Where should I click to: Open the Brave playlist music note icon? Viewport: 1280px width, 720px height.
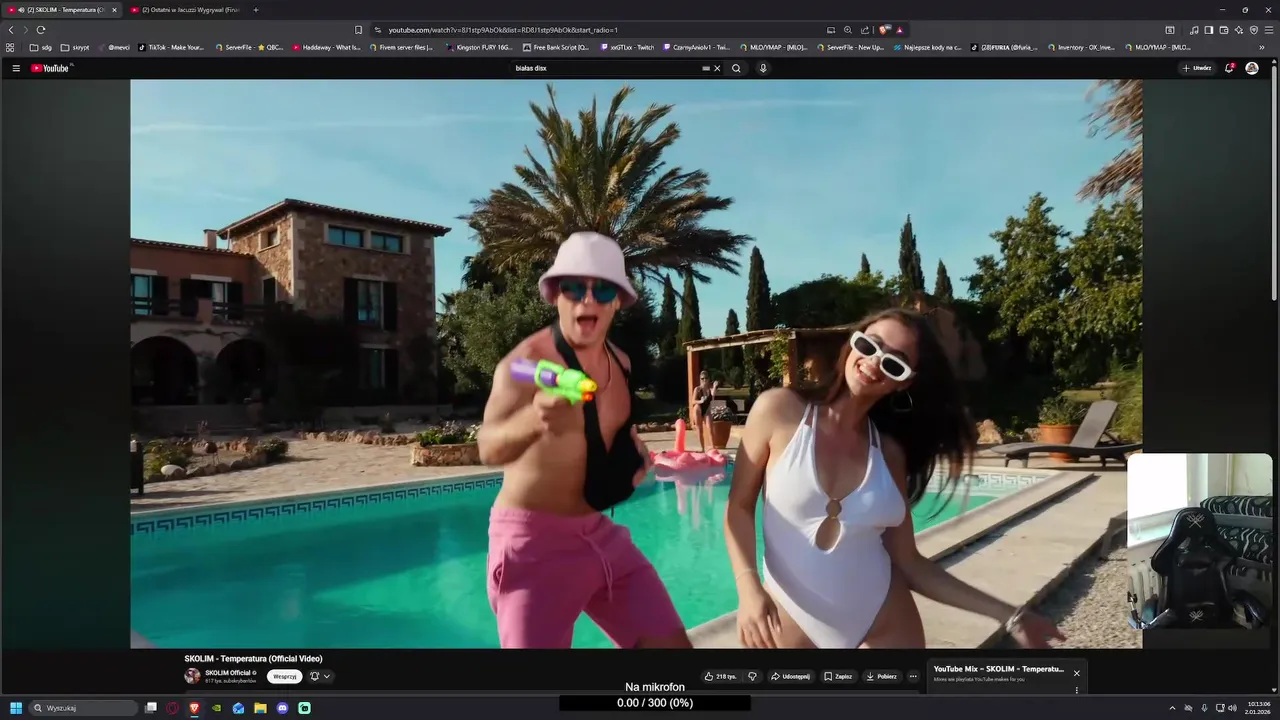(x=1194, y=30)
